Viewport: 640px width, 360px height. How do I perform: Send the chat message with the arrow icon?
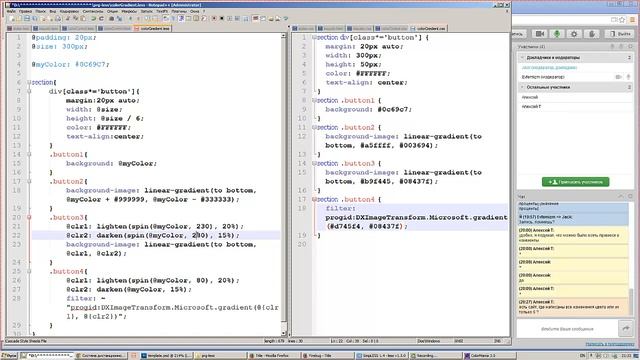click(626, 328)
